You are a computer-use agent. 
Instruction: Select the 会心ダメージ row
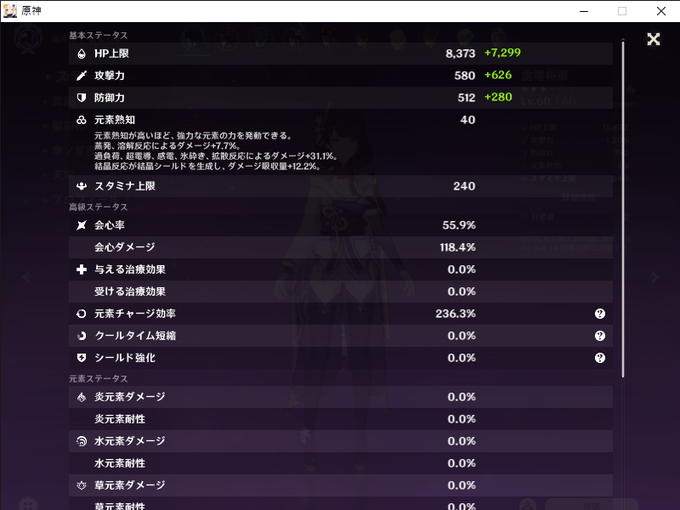(340, 248)
